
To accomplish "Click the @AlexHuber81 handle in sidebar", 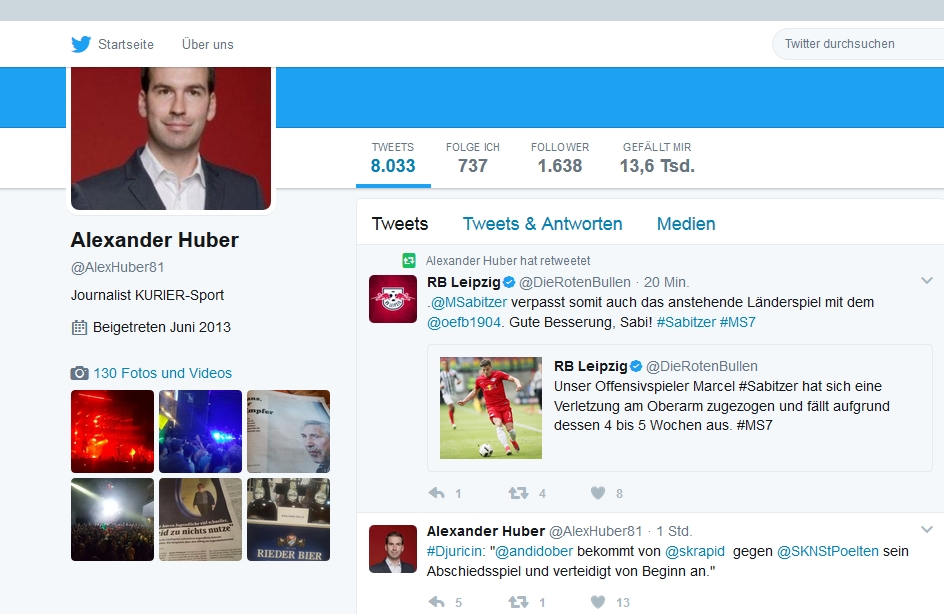I will tap(117, 267).
